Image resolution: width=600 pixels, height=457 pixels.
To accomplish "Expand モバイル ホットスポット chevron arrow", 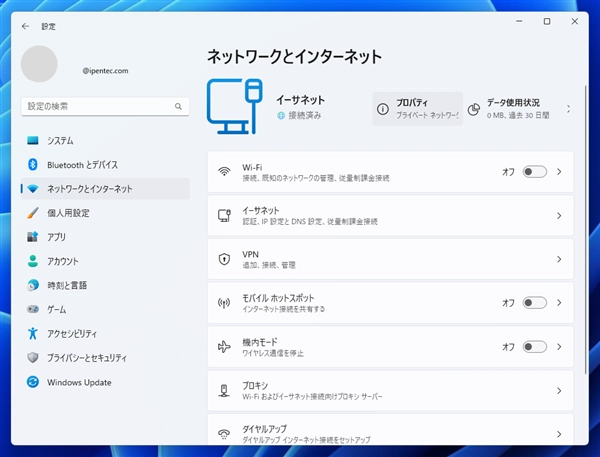I will [559, 303].
